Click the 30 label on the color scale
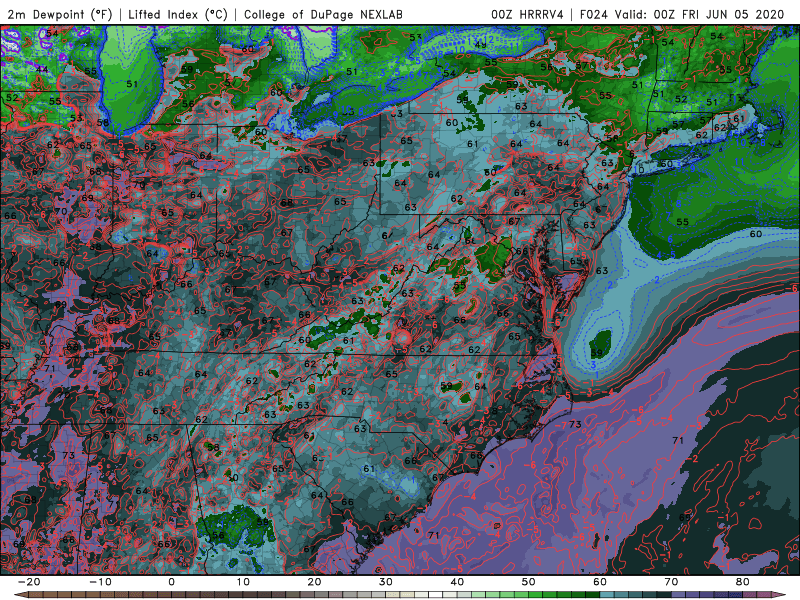Image resolution: width=800 pixels, height=600 pixels. point(386,582)
